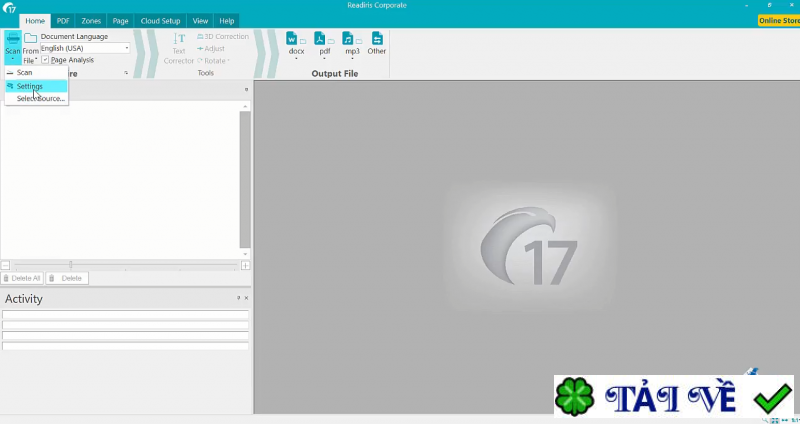The height and width of the screenshot is (424, 800).
Task: Switch to the Home tab
Action: [x=35, y=21]
